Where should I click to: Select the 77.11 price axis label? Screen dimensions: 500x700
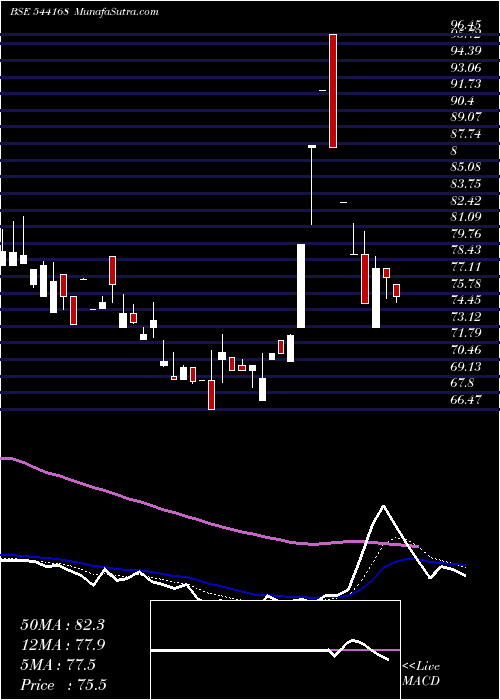465,267
